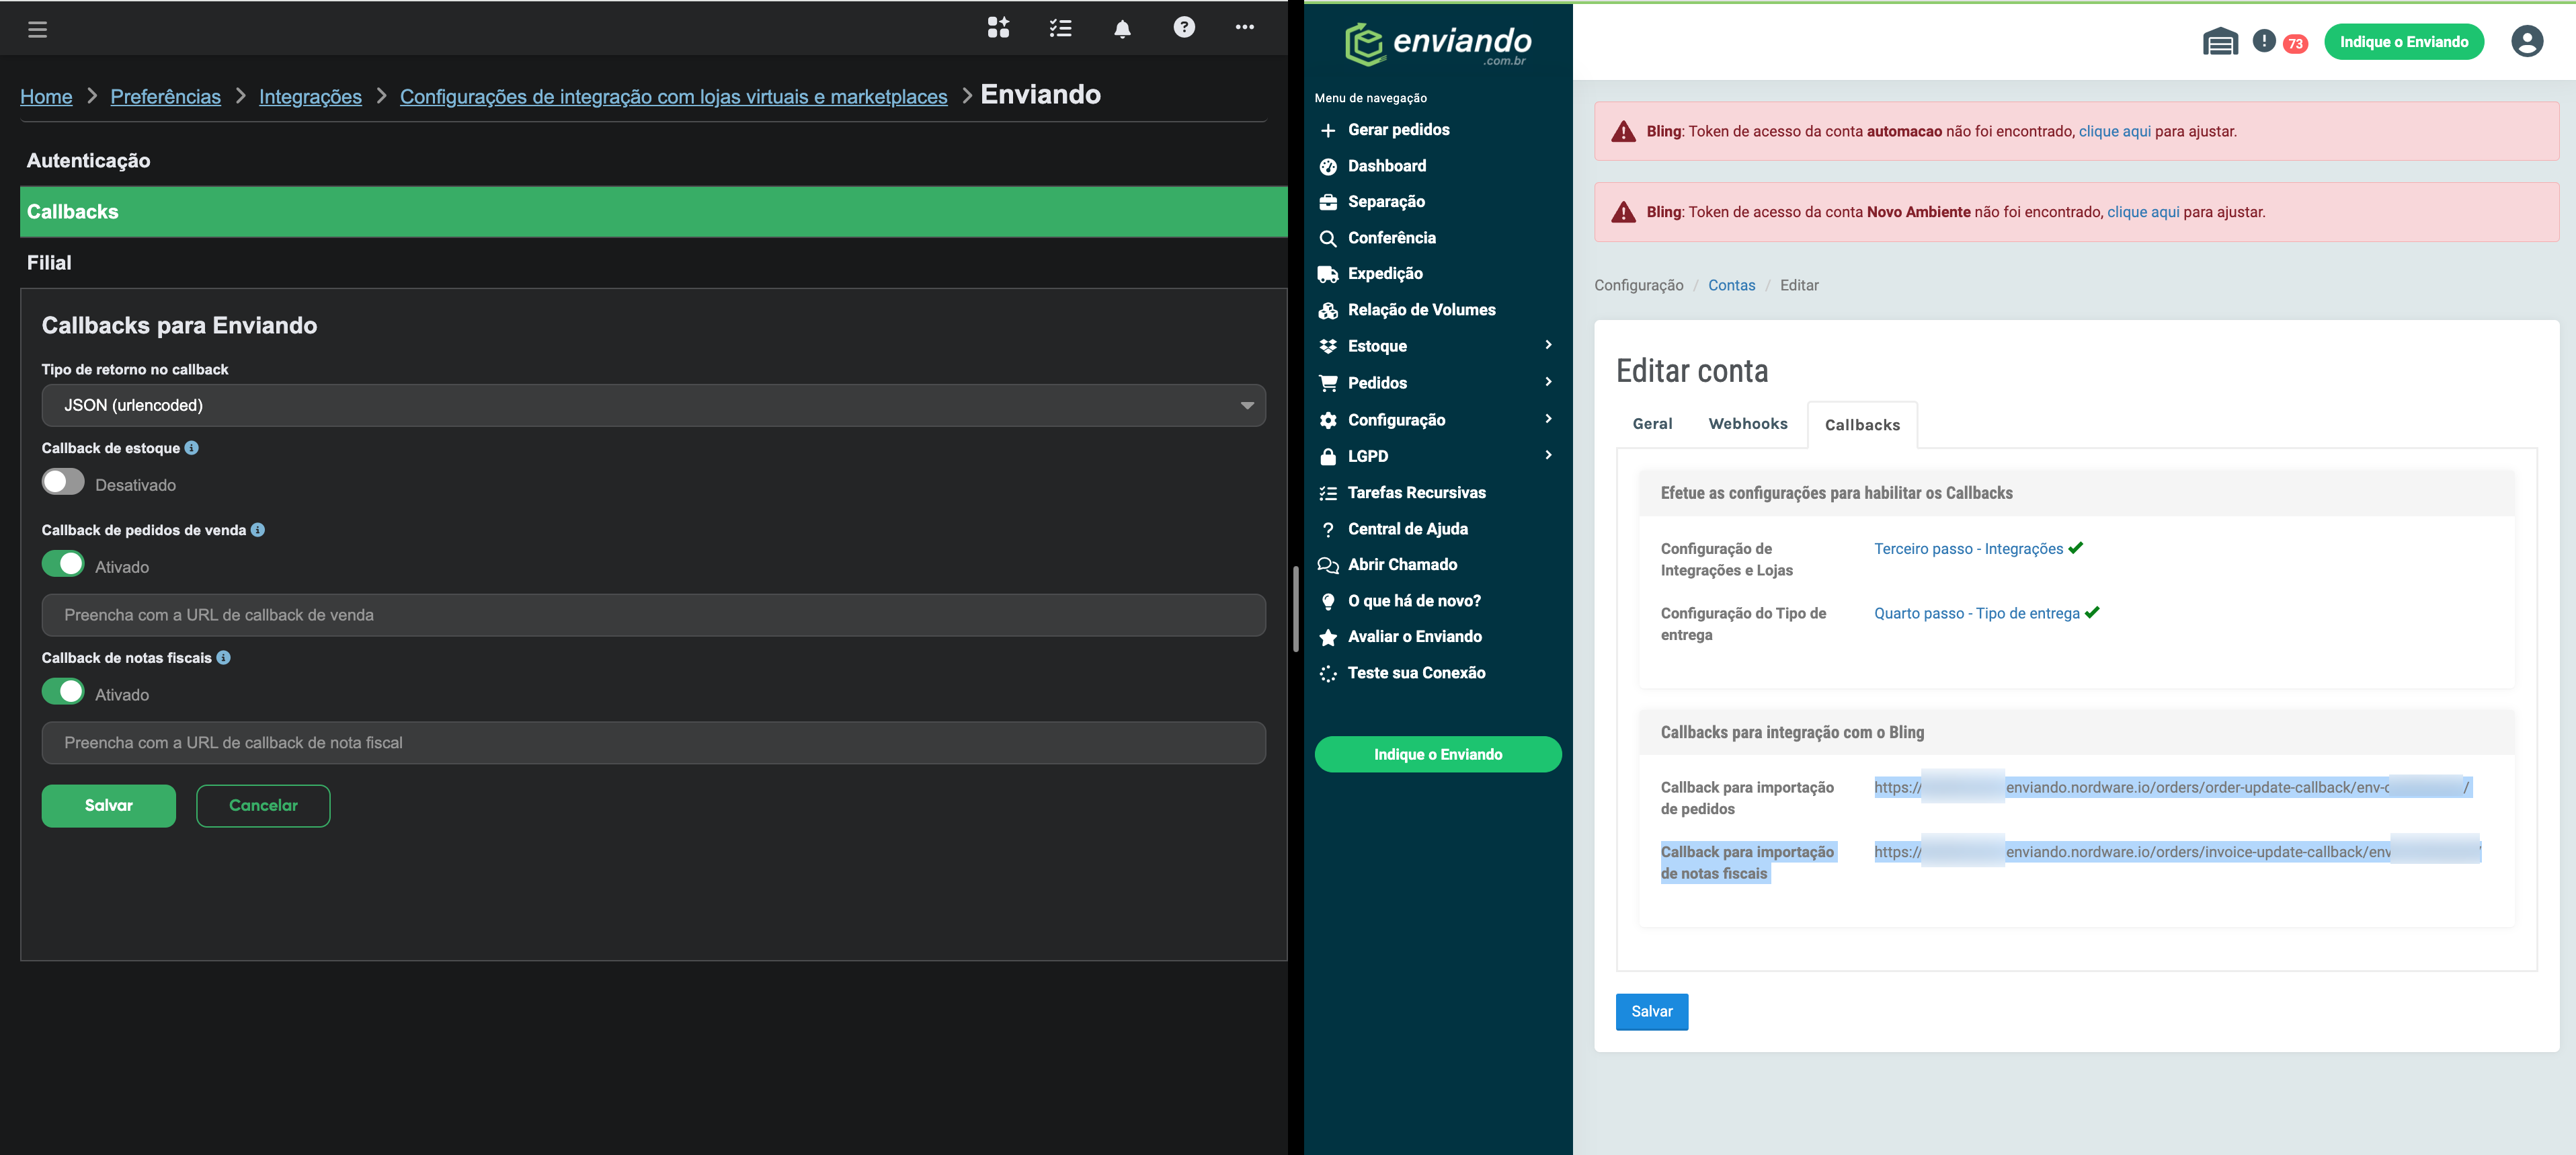Click the Bling panel vertical scrollbar
The height and width of the screenshot is (1155, 2576).
(x=1295, y=609)
